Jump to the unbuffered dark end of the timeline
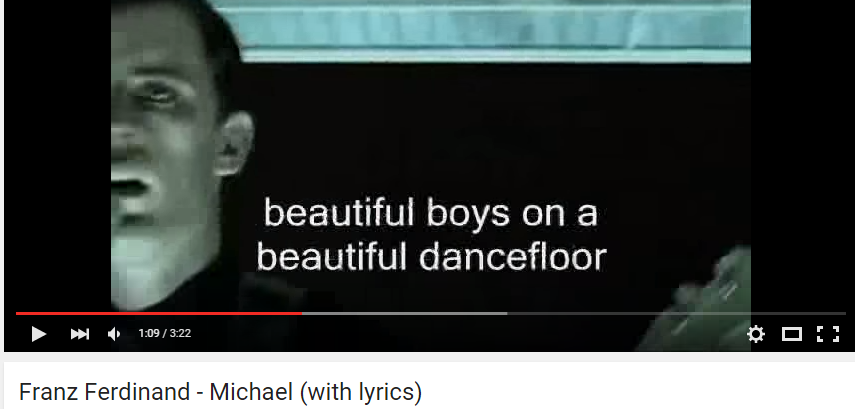Image resolution: width=855 pixels, height=409 pixels. click(x=676, y=314)
